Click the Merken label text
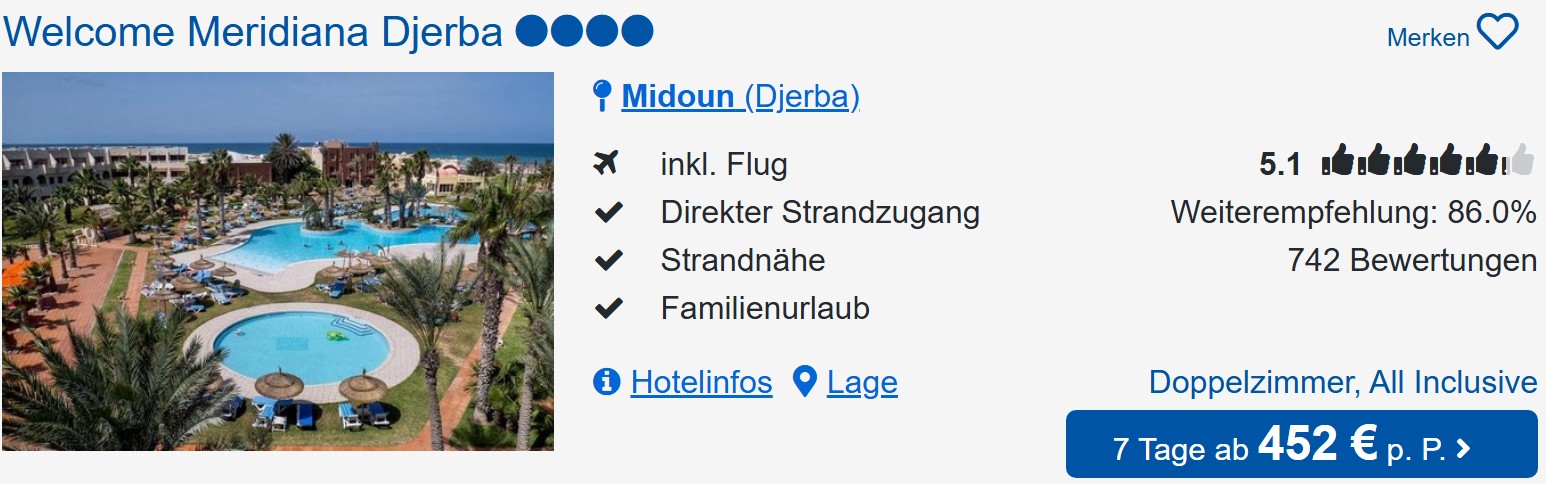This screenshot has width=1546, height=484. coord(1427,38)
